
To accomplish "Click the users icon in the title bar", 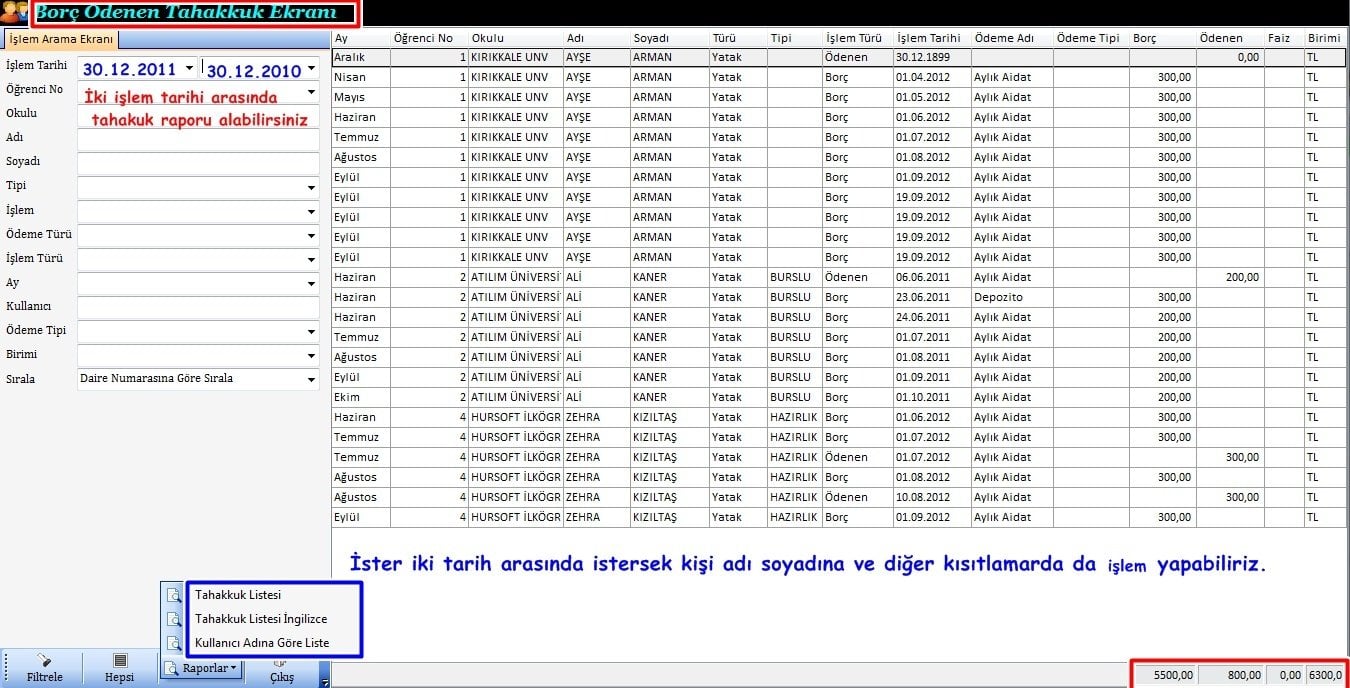I will 15,13.
